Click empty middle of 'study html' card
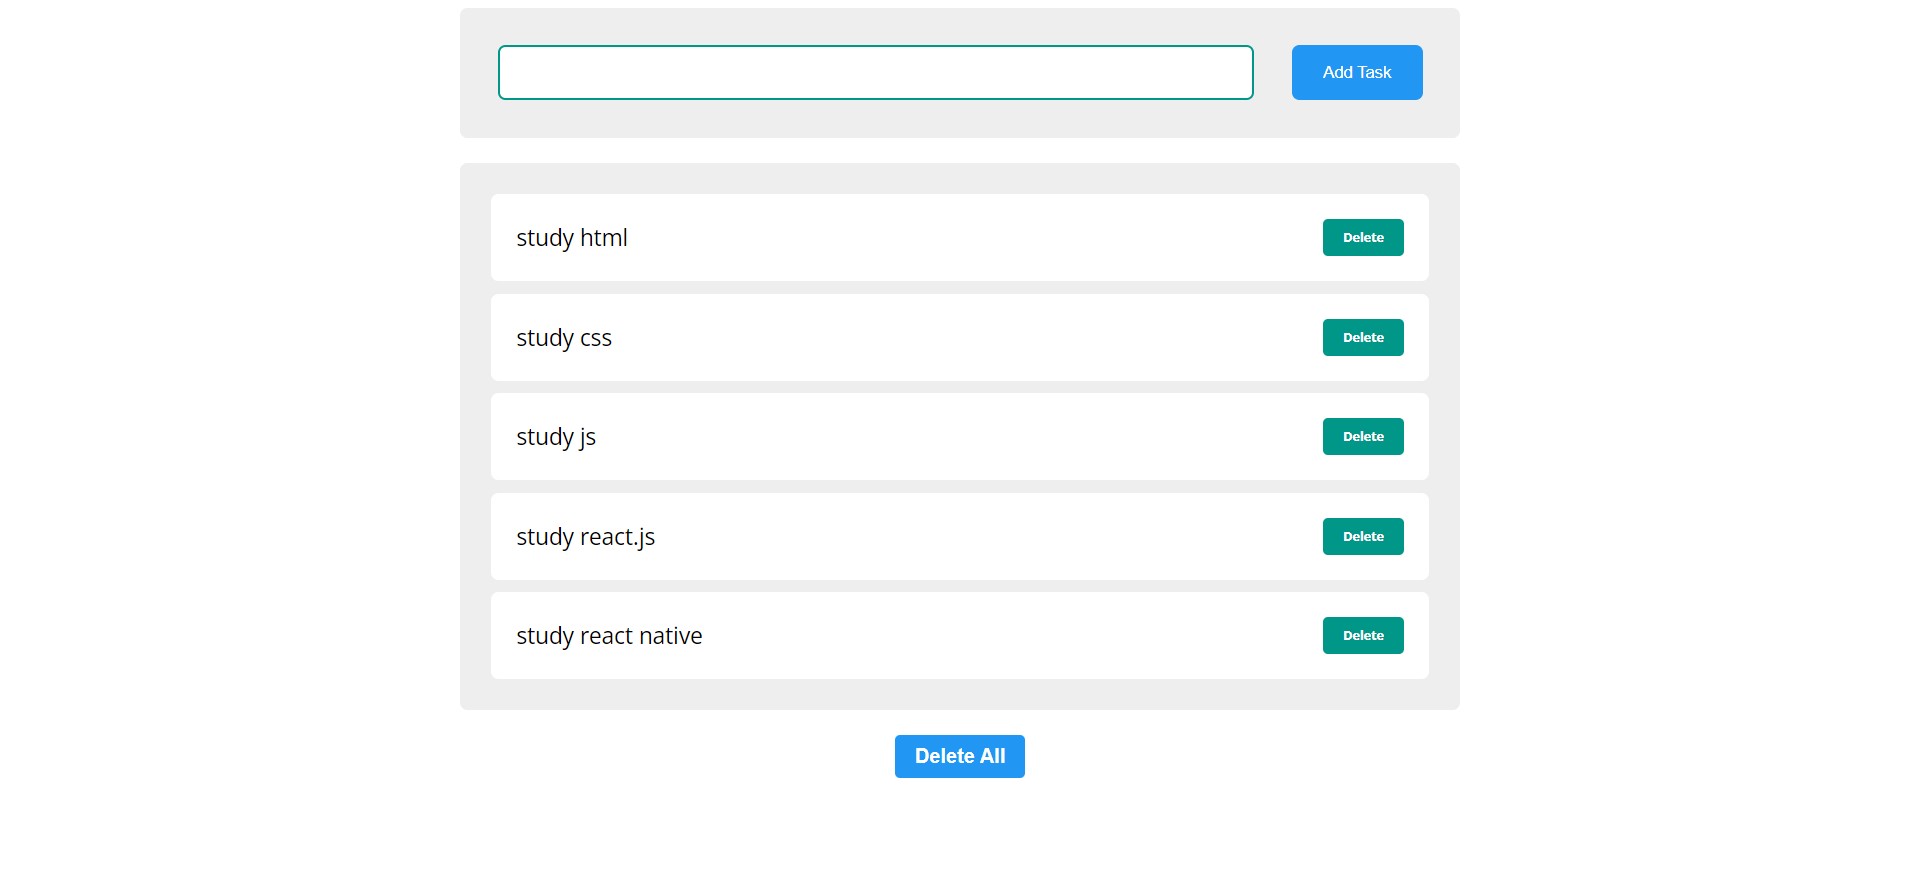Image resolution: width=1915 pixels, height=877 pixels. click(960, 238)
